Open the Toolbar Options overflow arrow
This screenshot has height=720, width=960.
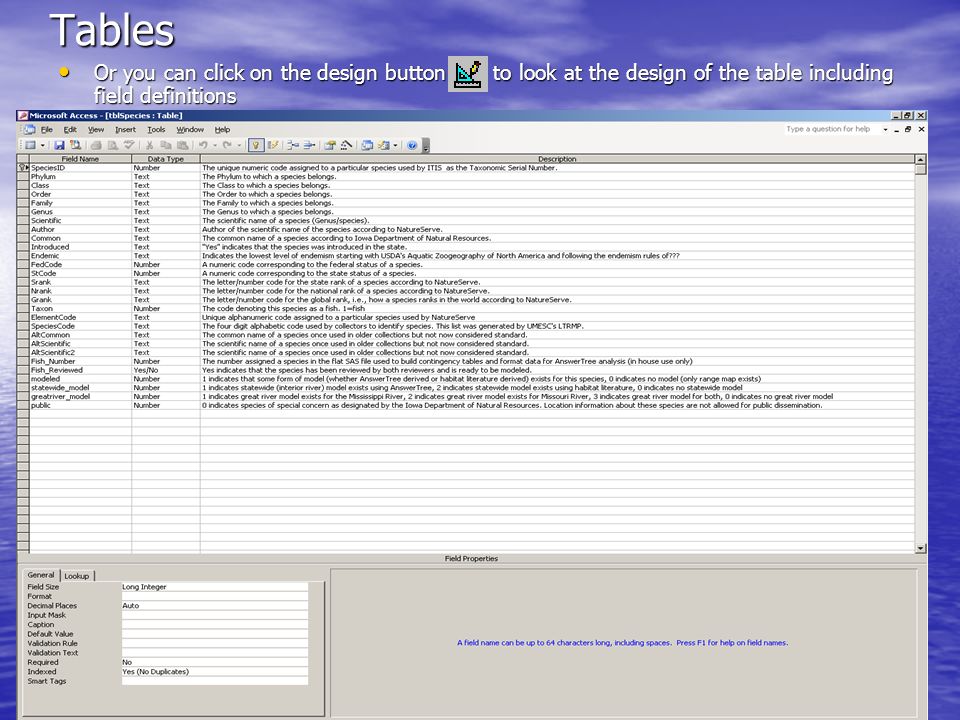tap(426, 146)
